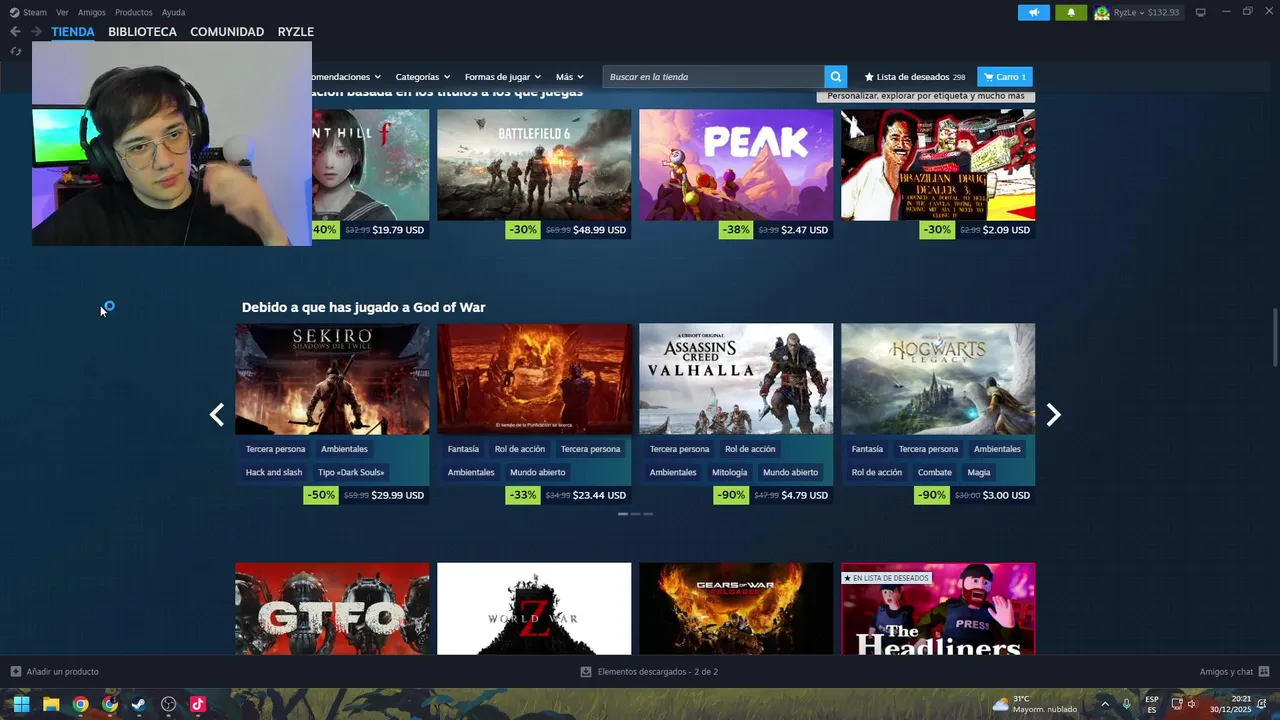Click the RyzLe profile avatar

click(1102, 12)
